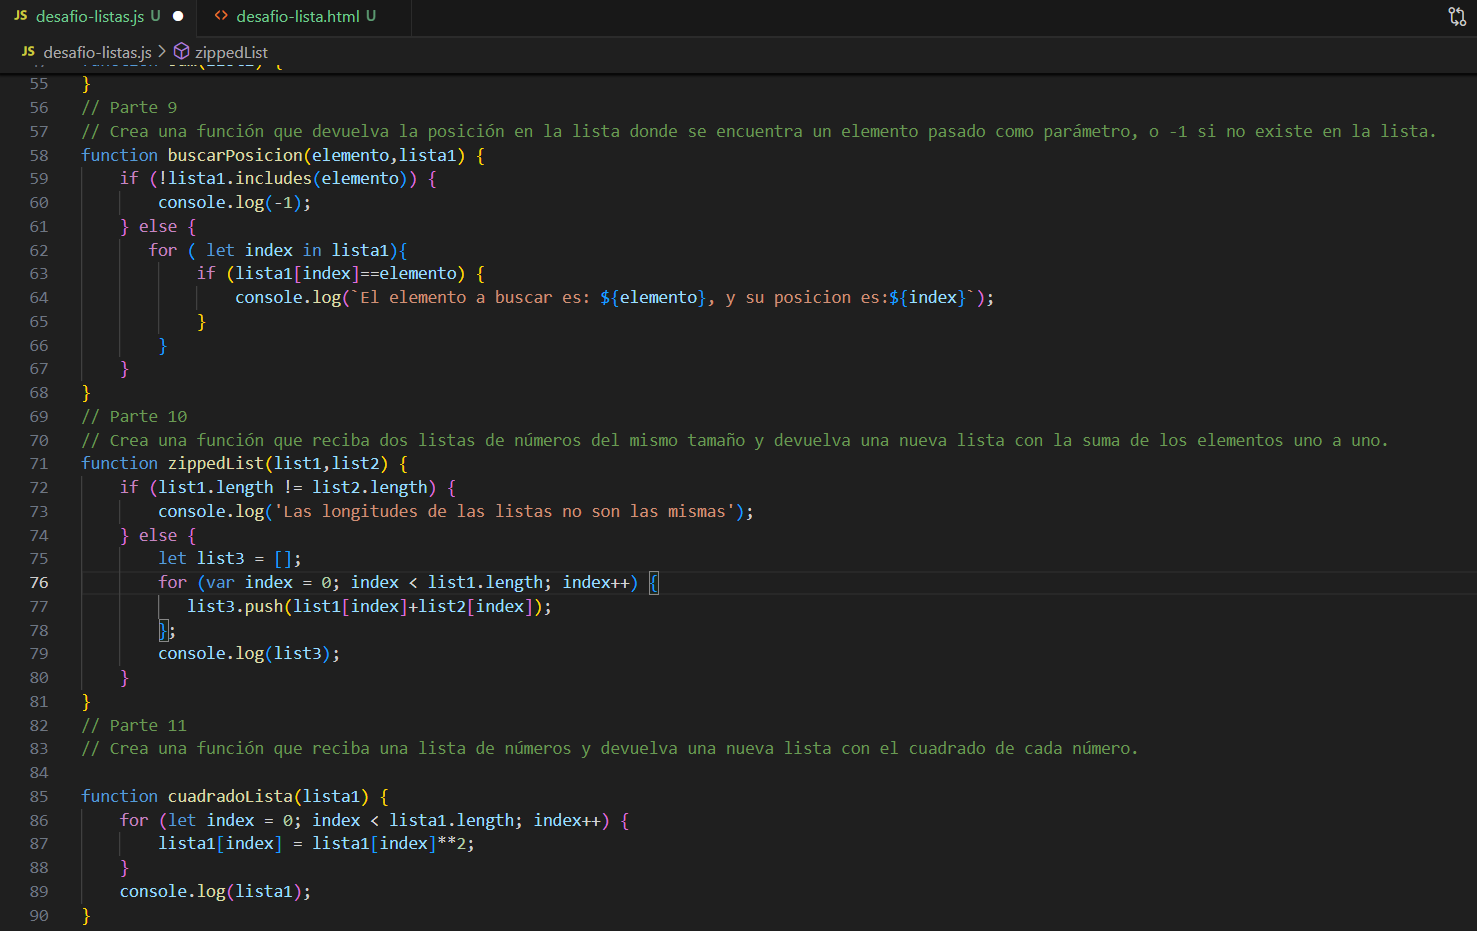Click the else keyword on line 74
The width and height of the screenshot is (1477, 931).
(x=158, y=535)
